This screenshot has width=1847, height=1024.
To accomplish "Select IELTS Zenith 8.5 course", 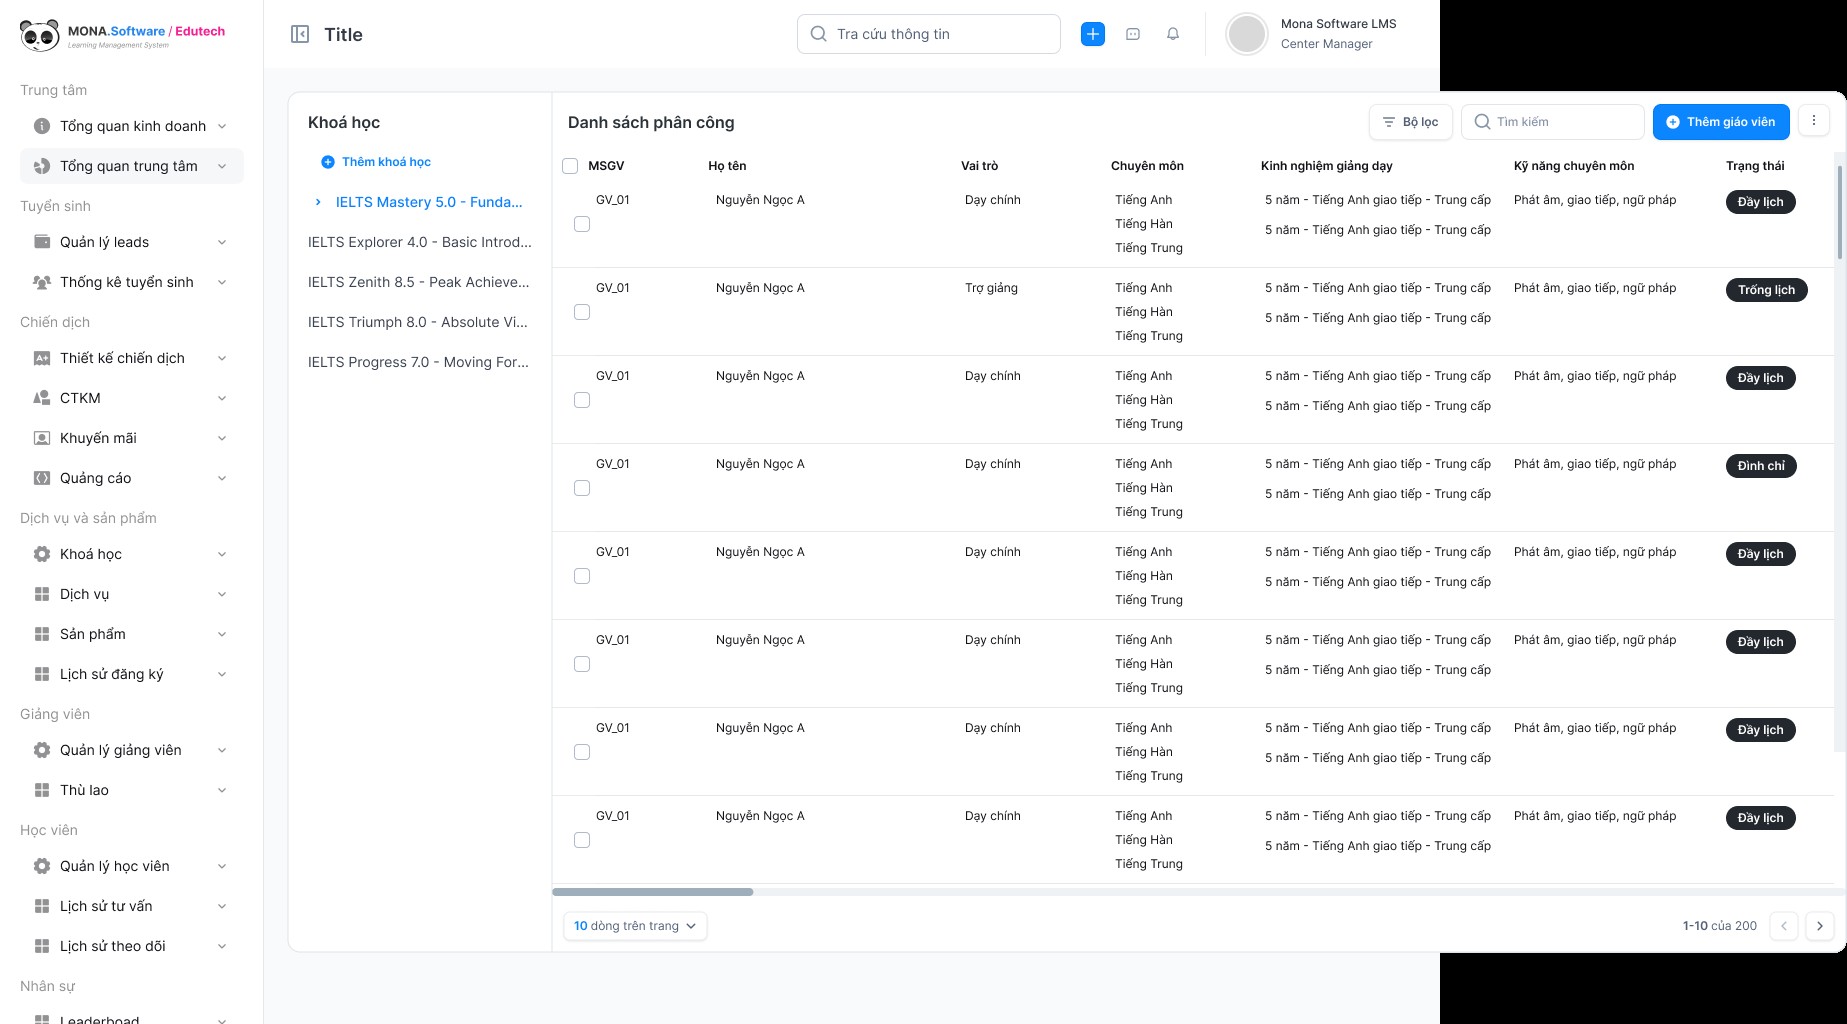I will coord(420,282).
